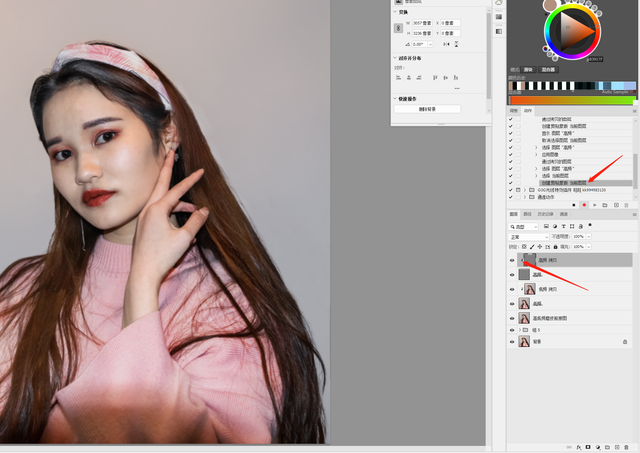
Task: Create a new action
Action: coord(616,205)
